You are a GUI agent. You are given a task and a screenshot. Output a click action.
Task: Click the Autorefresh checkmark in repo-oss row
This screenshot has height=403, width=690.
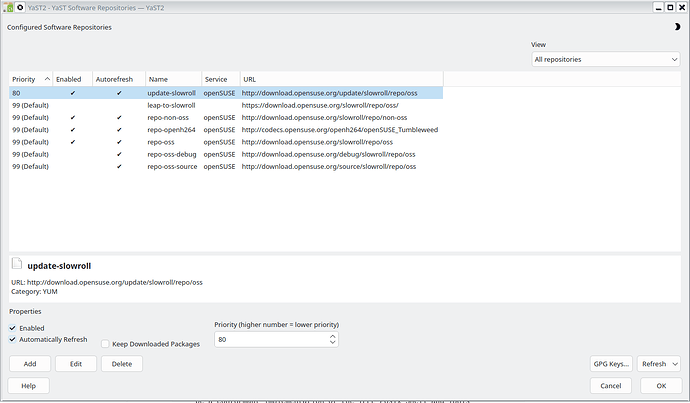pyautogui.click(x=119, y=142)
